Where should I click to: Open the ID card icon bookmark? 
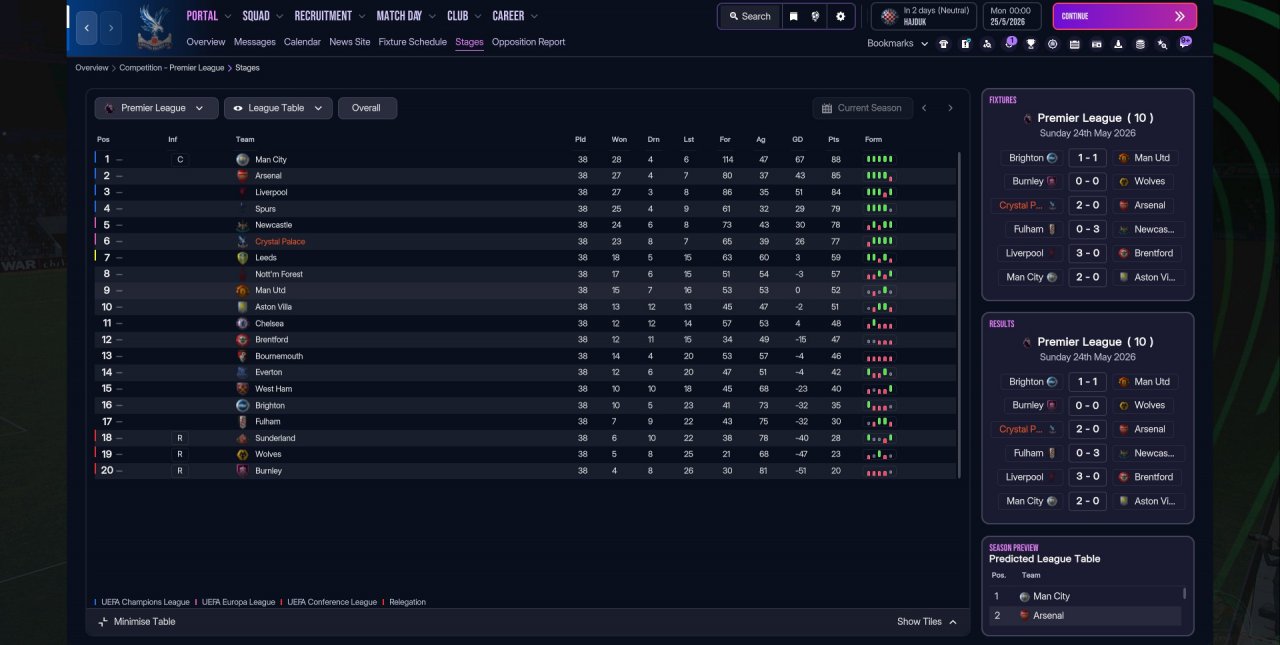[1095, 44]
